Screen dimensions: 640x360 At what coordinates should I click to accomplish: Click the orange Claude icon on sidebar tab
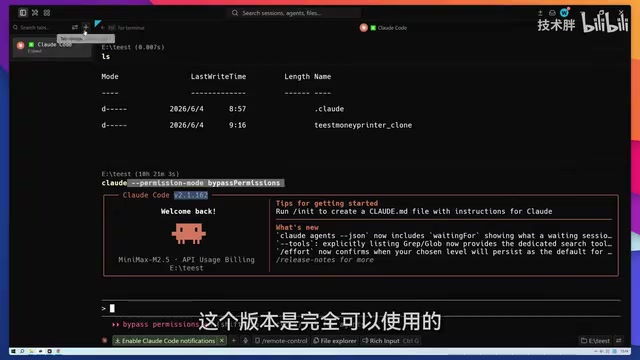tap(20, 45)
